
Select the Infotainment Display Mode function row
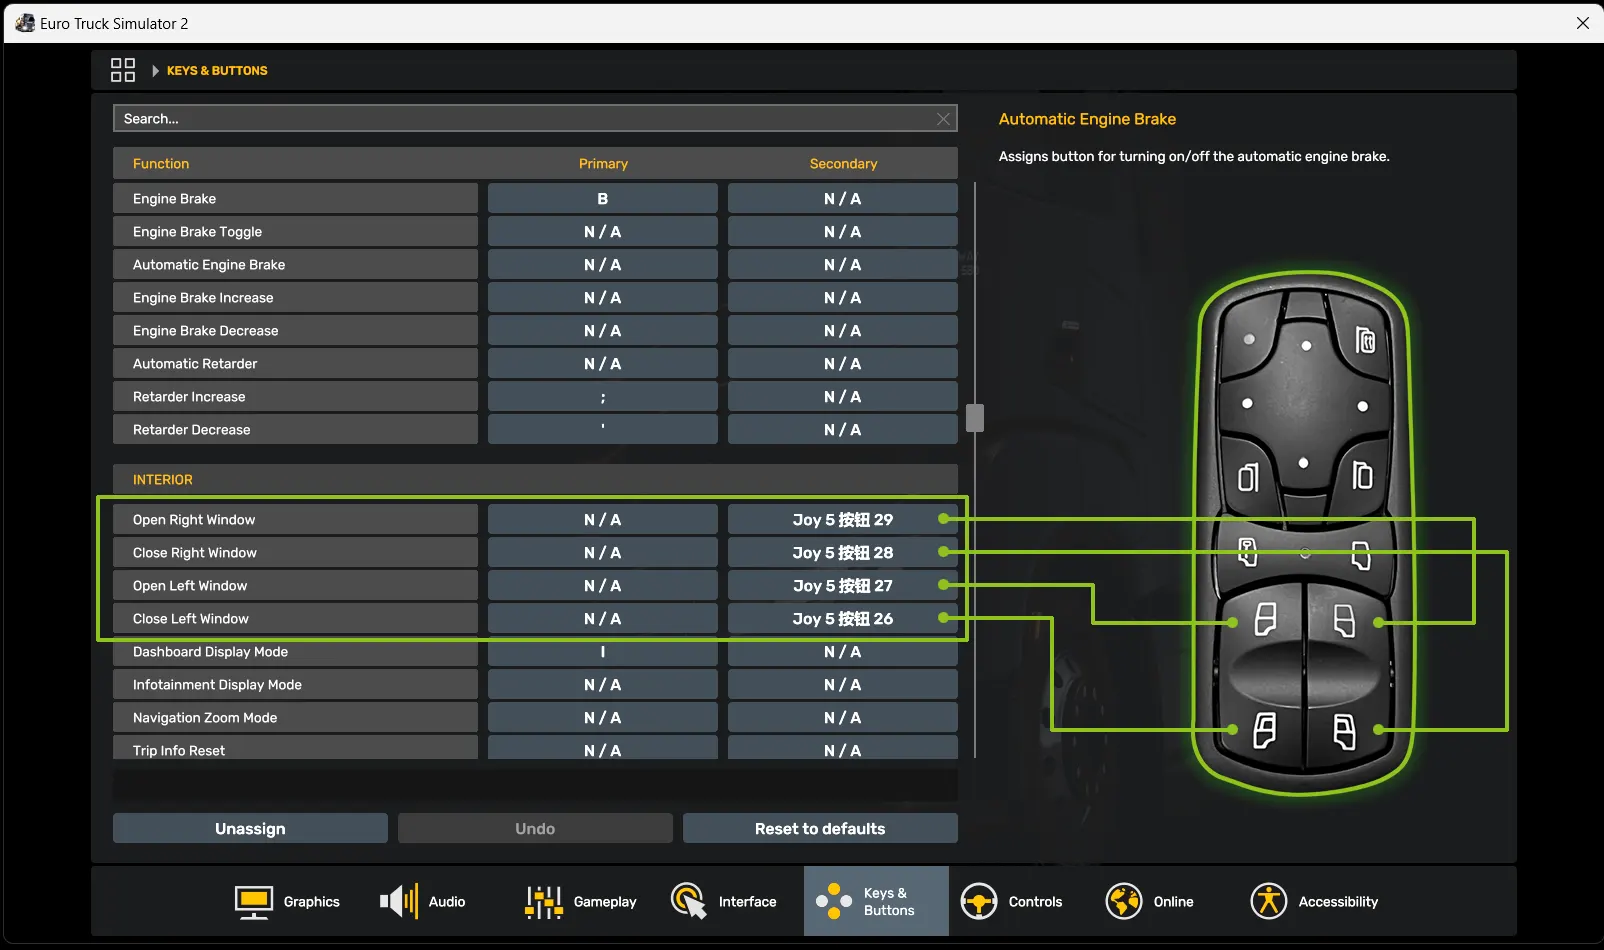[295, 684]
